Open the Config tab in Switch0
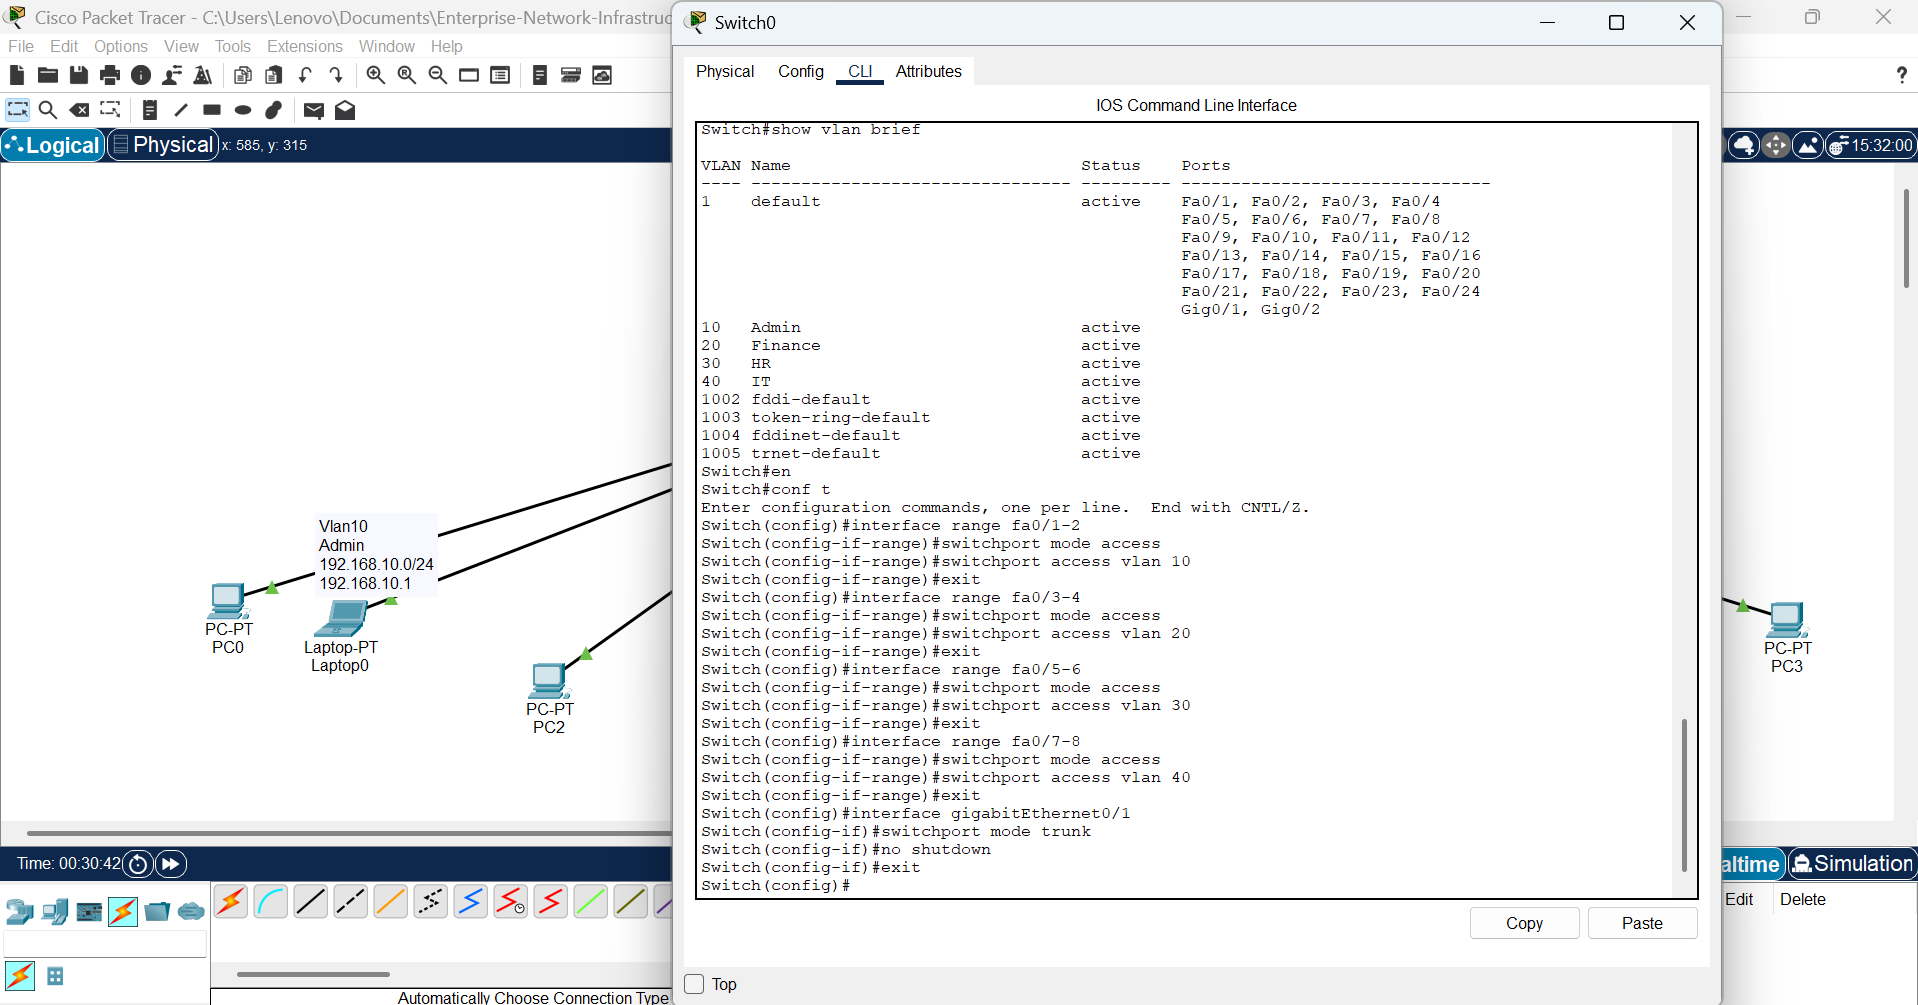 pyautogui.click(x=801, y=71)
